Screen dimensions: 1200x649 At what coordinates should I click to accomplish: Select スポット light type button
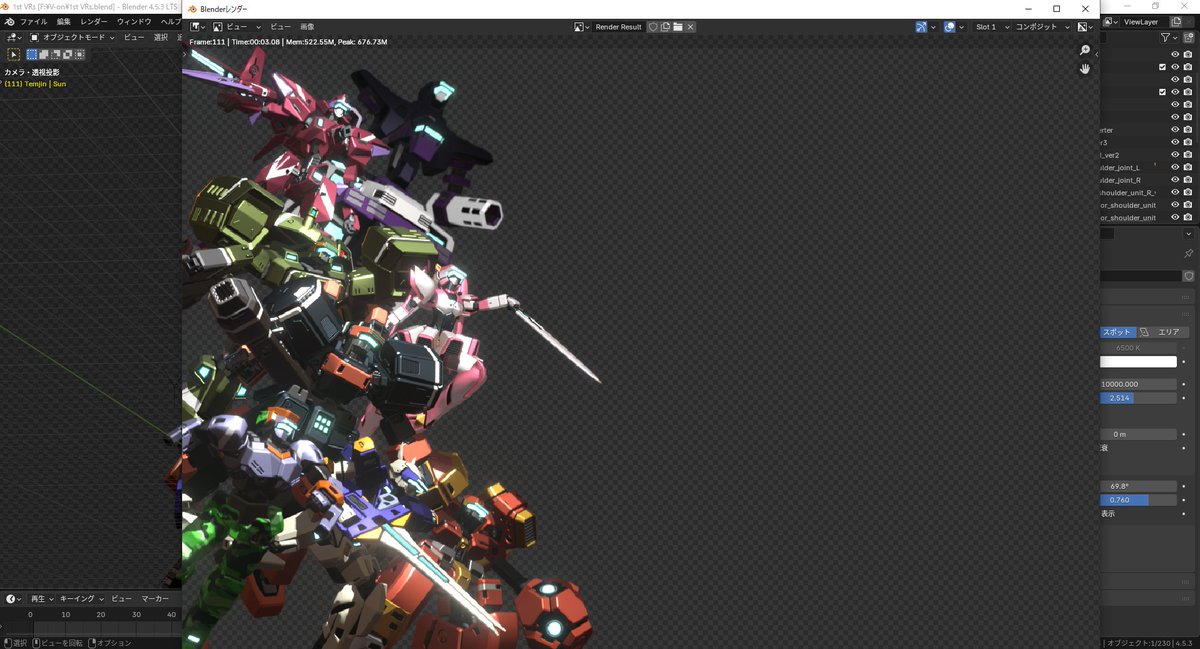(1117, 332)
